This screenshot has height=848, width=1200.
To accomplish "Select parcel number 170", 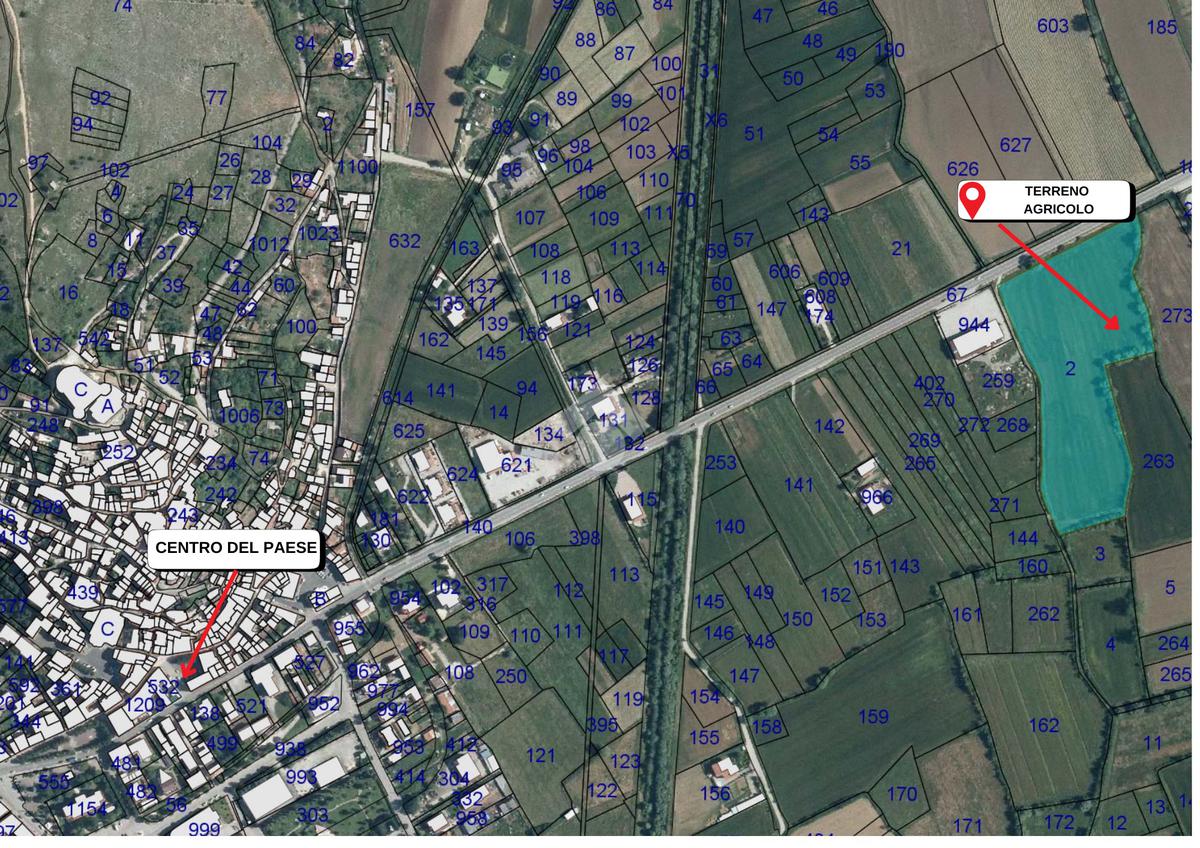I will (x=902, y=794).
